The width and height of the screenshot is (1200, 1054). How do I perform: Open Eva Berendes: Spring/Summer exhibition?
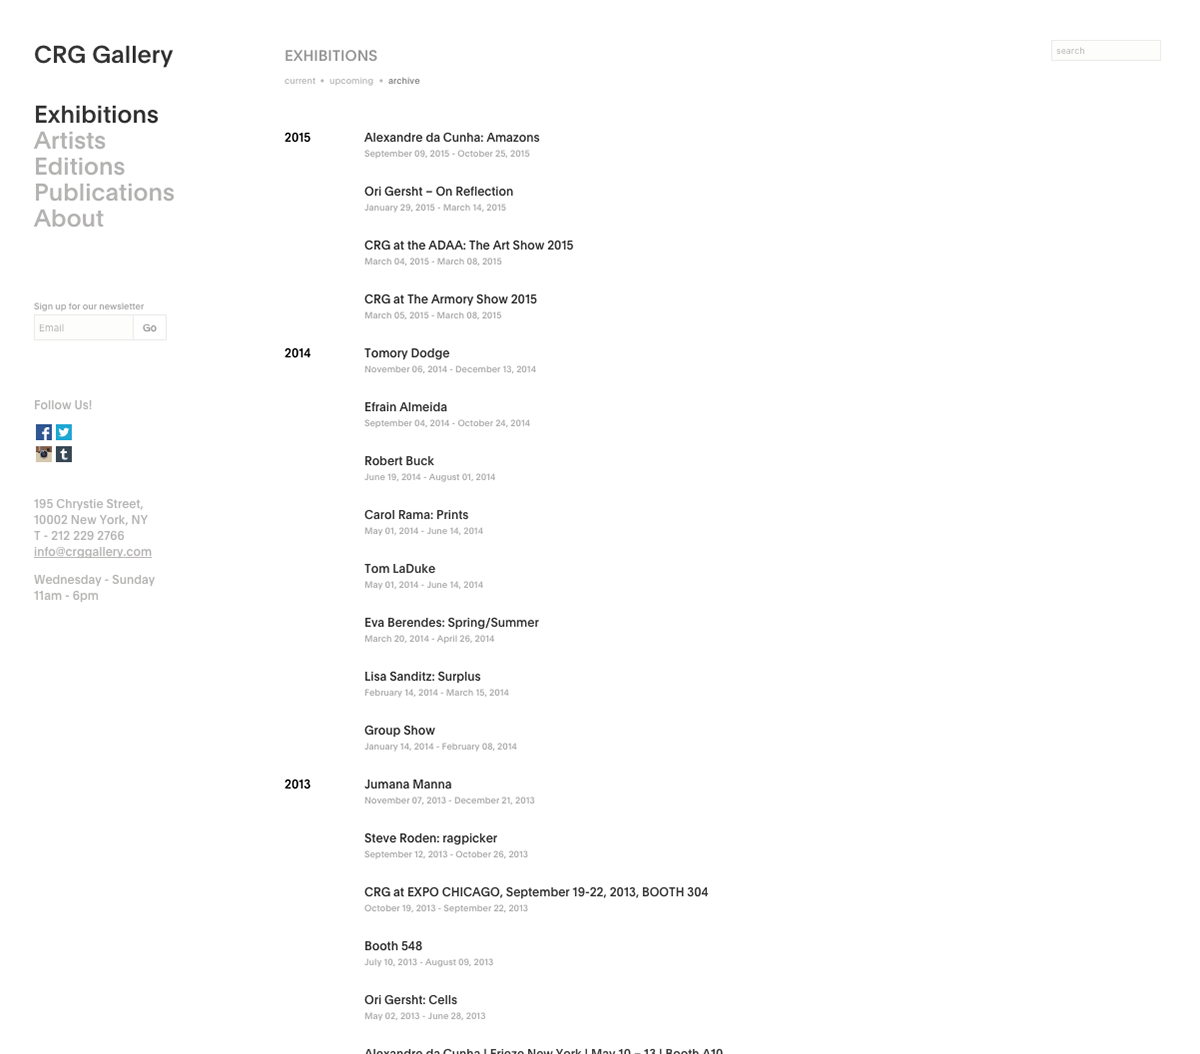pyautogui.click(x=452, y=623)
